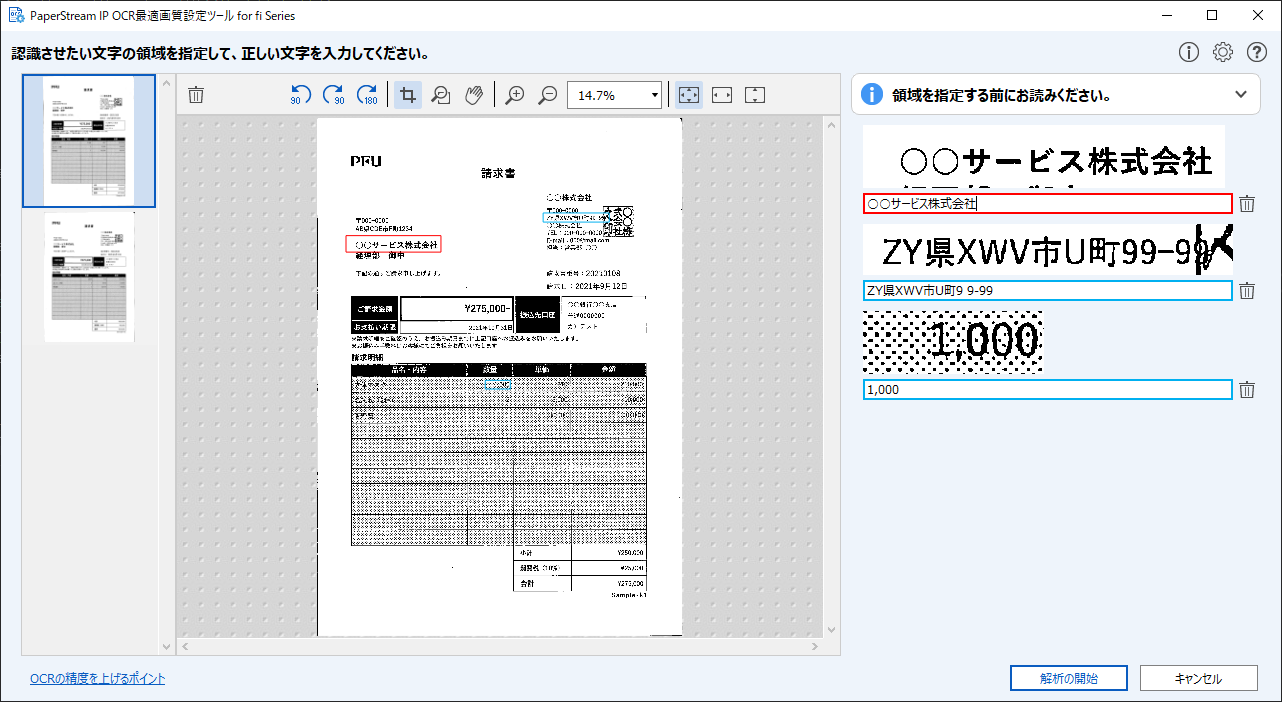Open the OCRの精度を上げるポイント link

pyautogui.click(x=97, y=678)
